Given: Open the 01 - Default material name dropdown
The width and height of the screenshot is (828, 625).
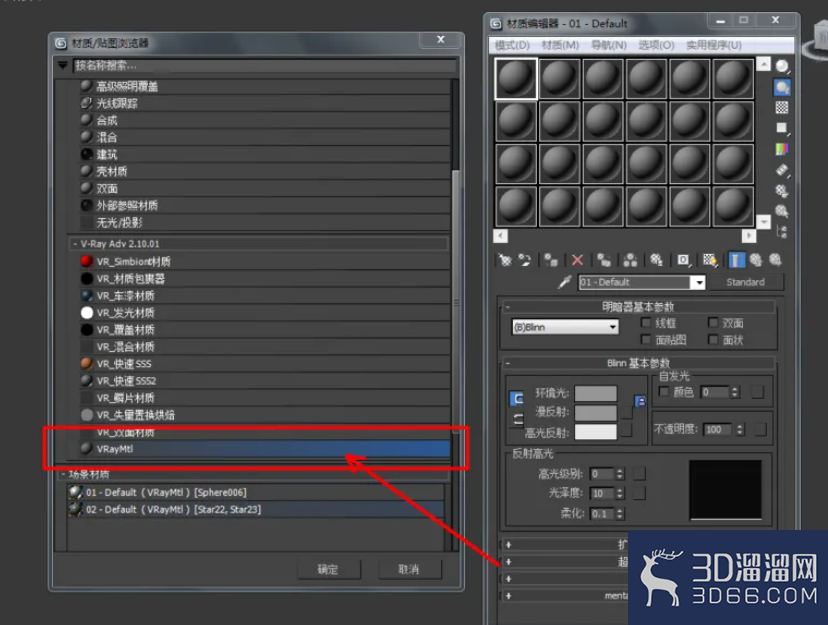Looking at the screenshot, I should 699,282.
